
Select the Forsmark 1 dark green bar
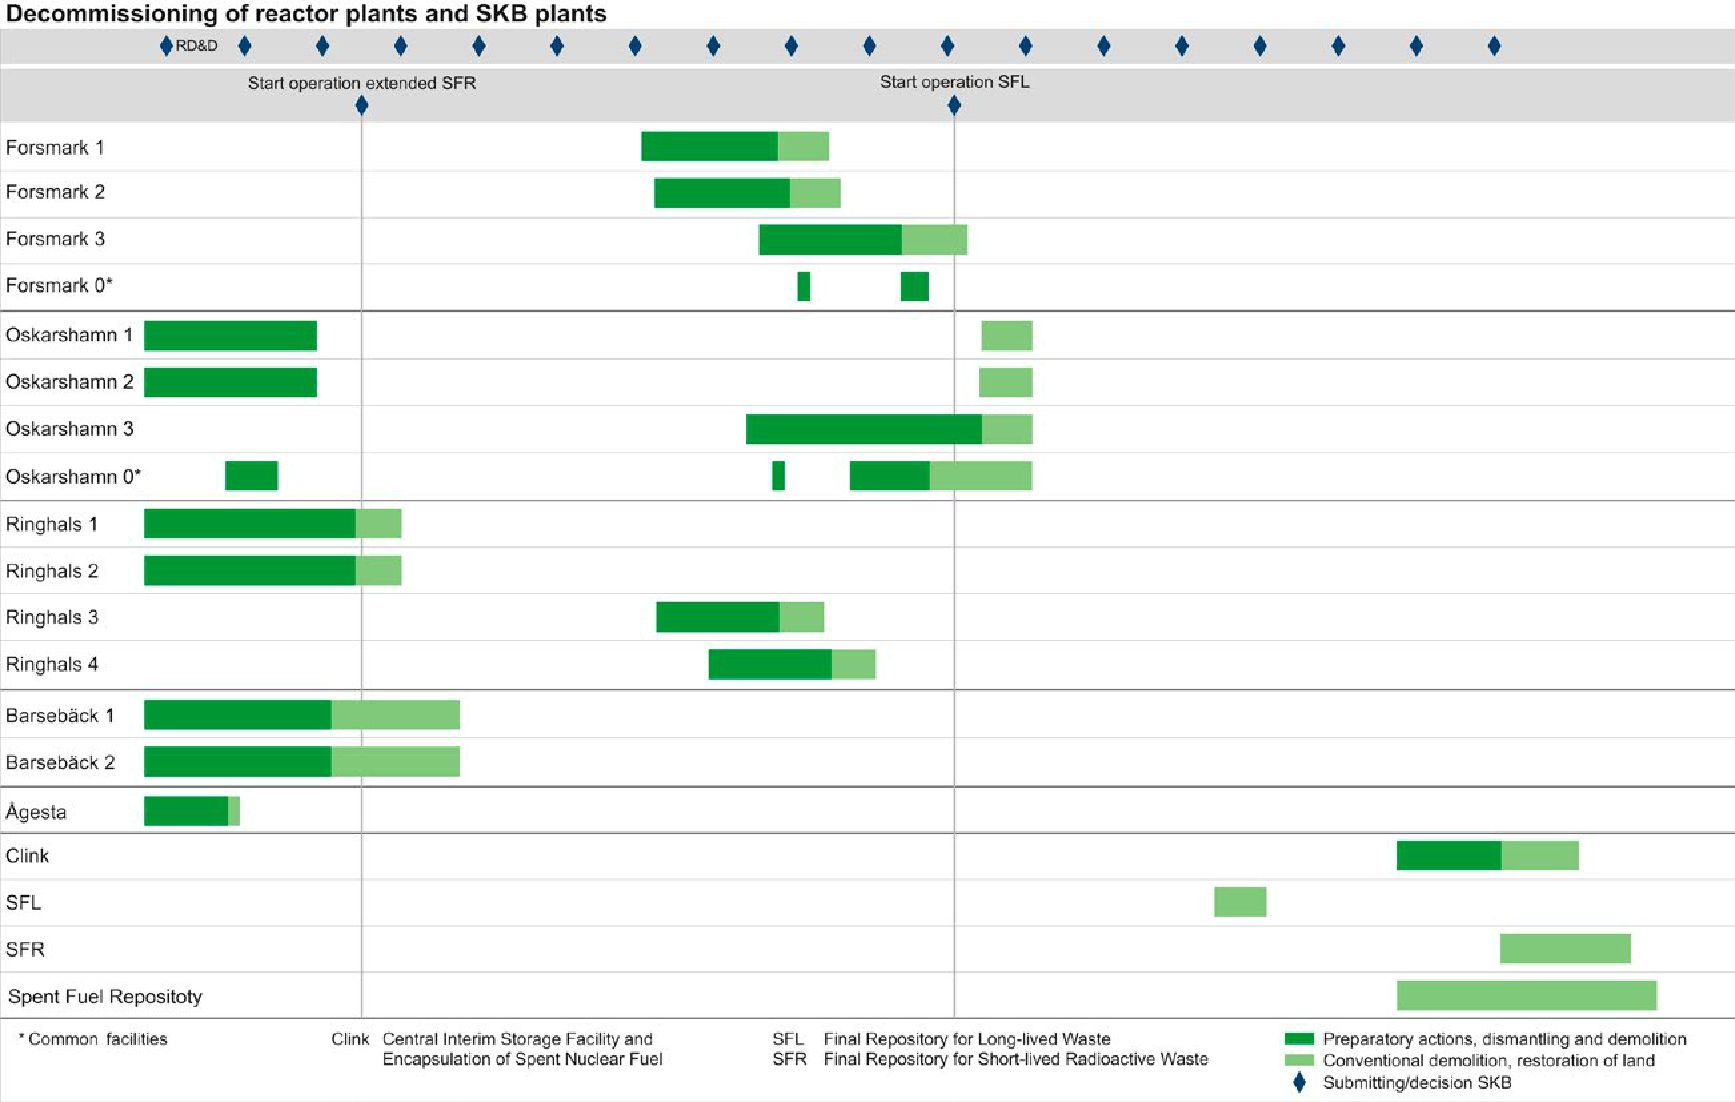[710, 146]
